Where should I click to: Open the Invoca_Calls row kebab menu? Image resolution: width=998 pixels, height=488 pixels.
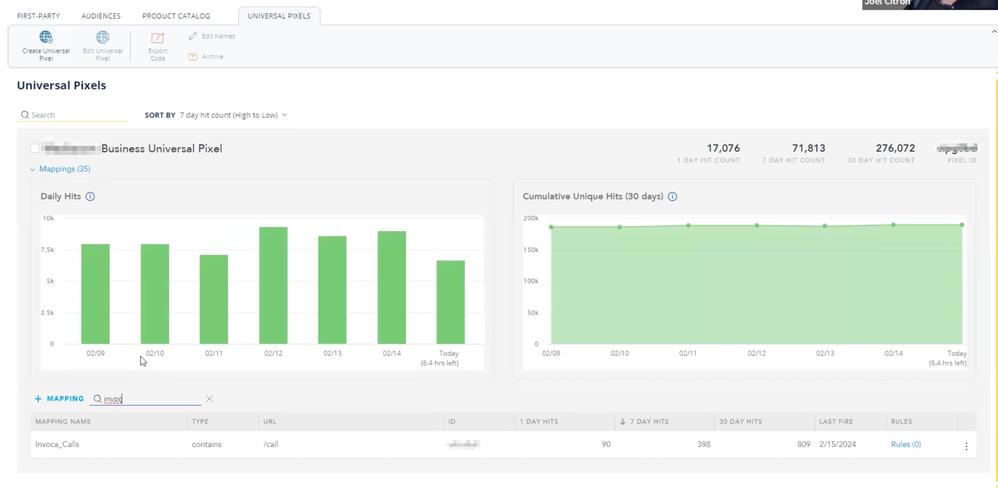(966, 446)
